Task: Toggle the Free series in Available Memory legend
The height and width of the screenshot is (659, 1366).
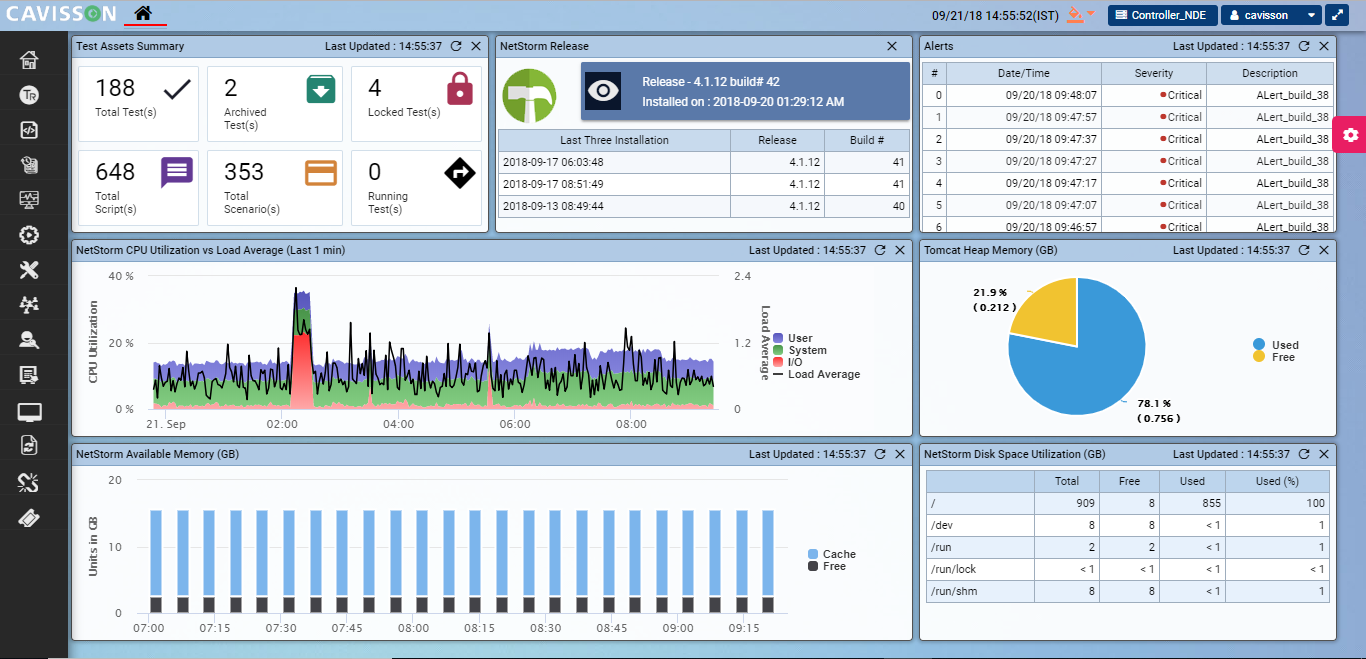Action: 827,566
